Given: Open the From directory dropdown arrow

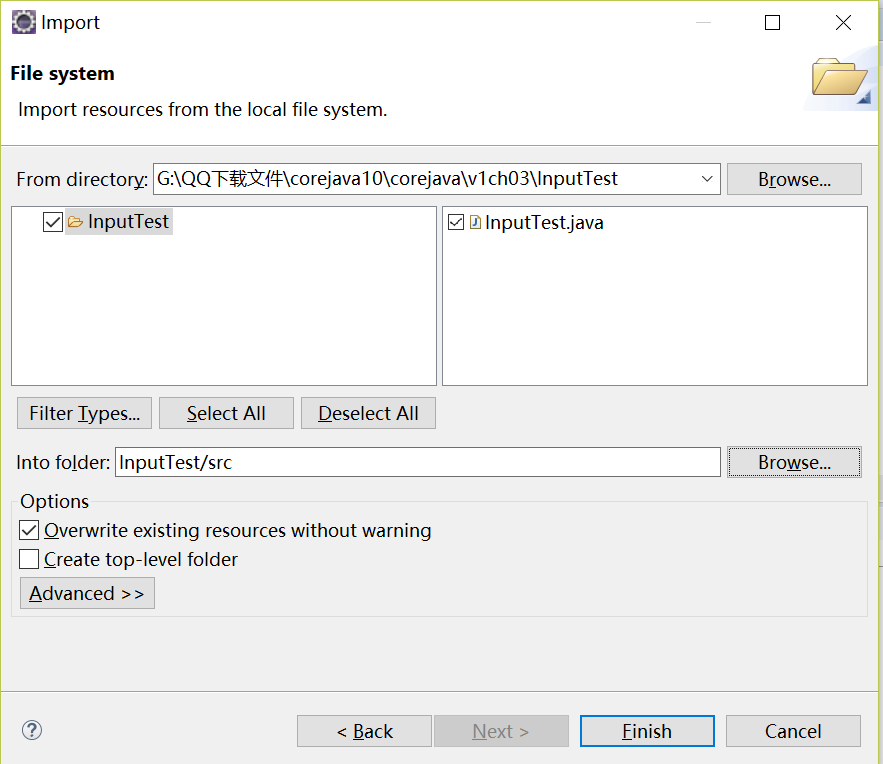Looking at the screenshot, I should [x=707, y=179].
